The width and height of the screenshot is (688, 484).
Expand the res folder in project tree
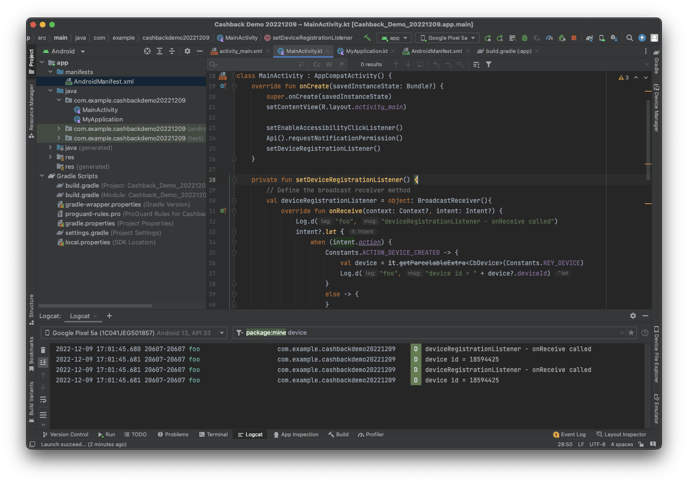pos(51,156)
